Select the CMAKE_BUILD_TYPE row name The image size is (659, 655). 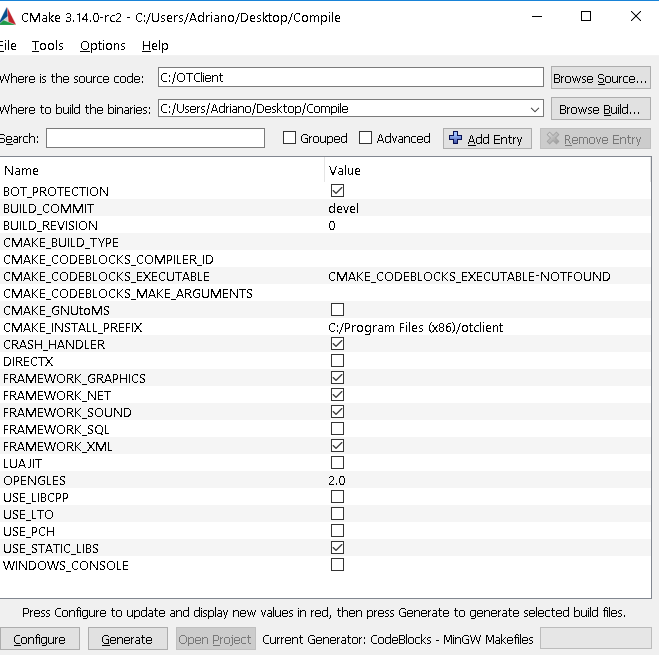point(61,243)
